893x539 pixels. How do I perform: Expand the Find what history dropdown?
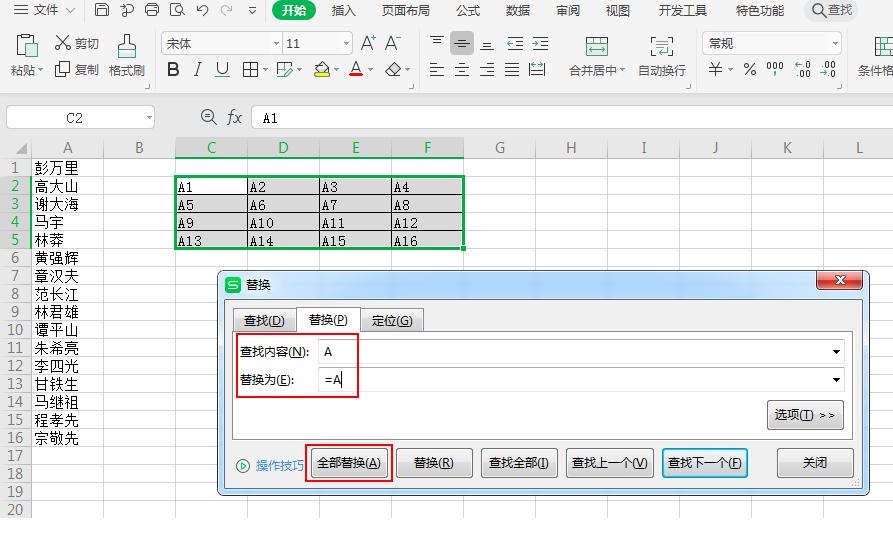pyautogui.click(x=836, y=352)
